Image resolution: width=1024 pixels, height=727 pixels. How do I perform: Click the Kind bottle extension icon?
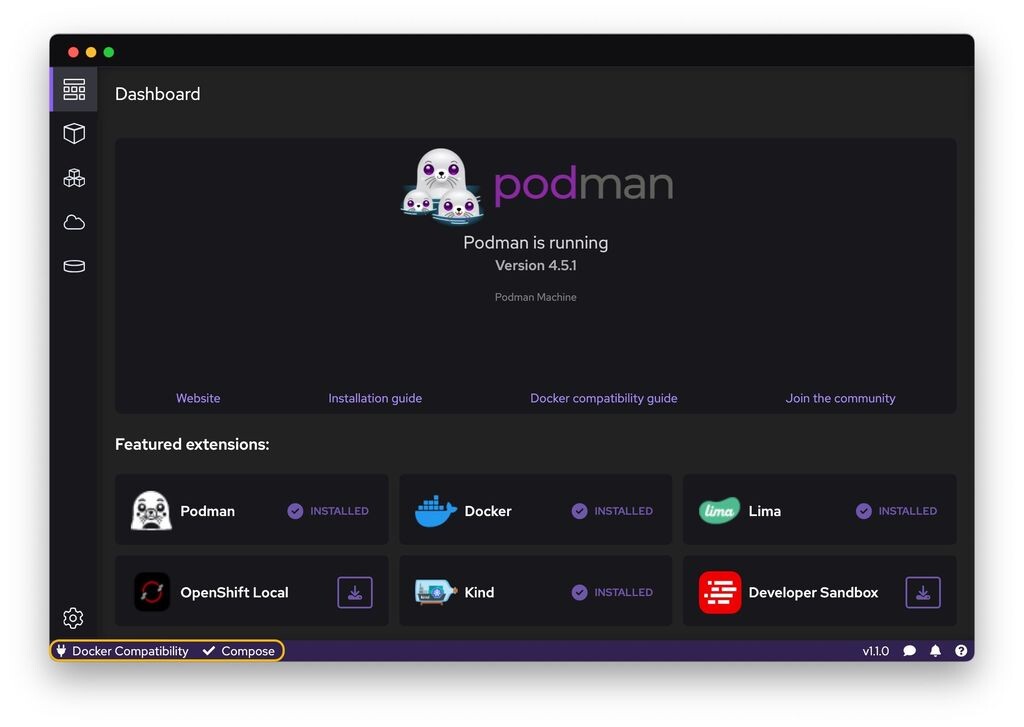click(436, 592)
